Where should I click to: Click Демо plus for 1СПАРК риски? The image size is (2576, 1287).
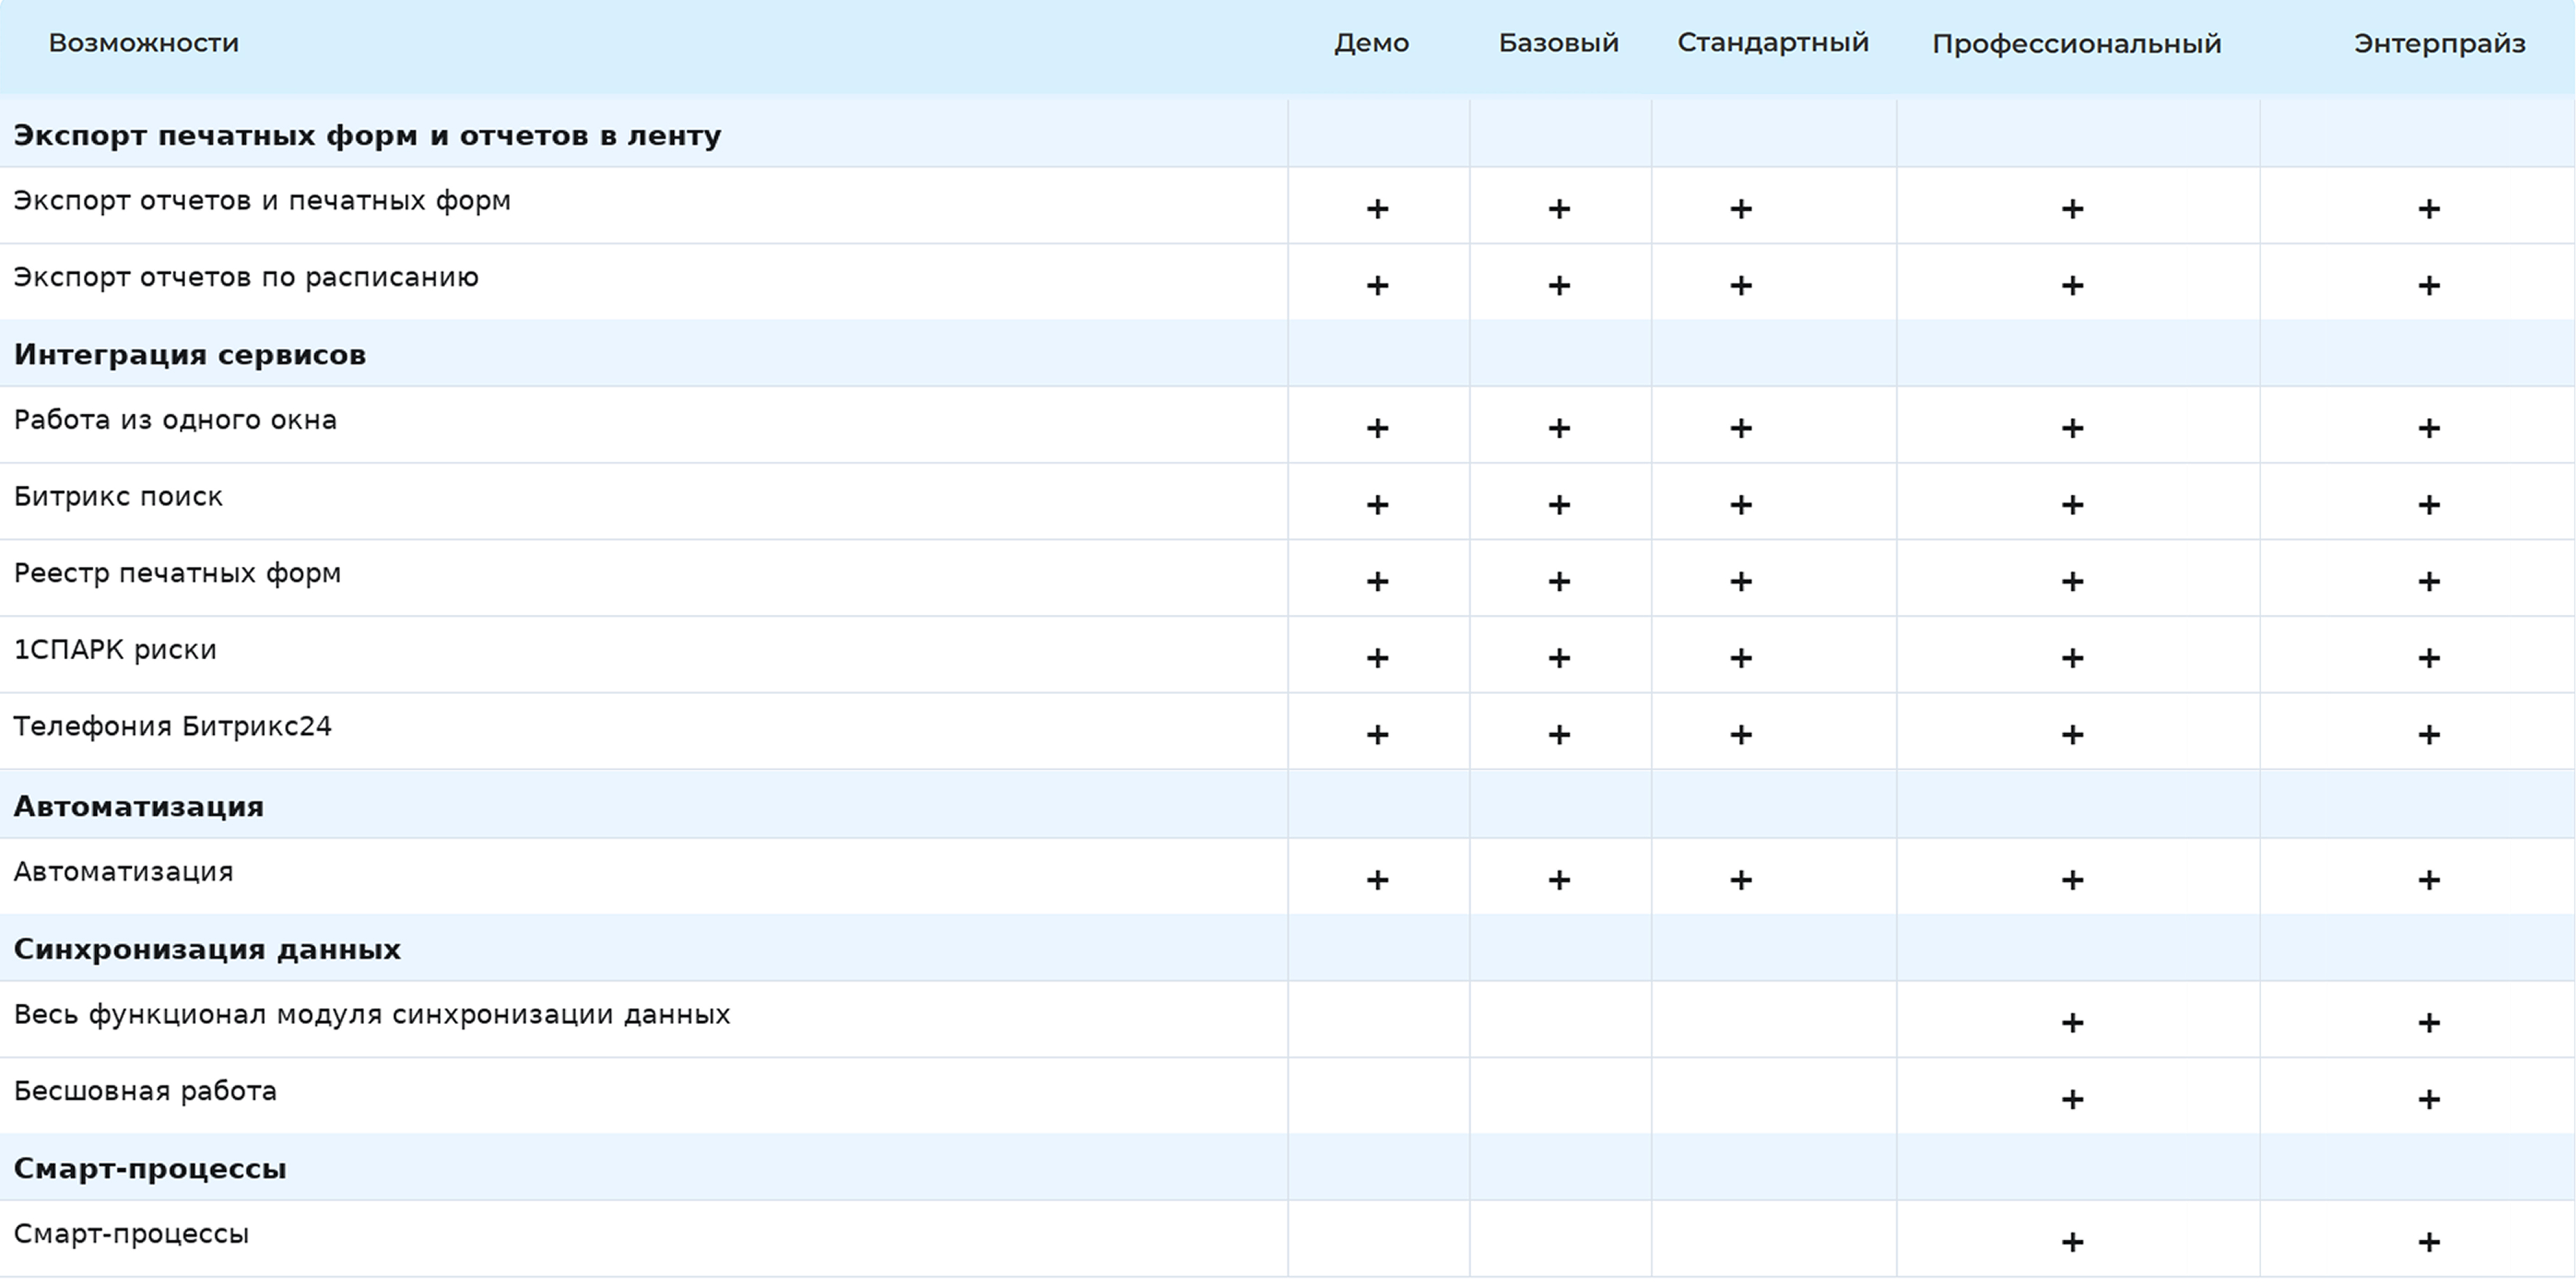(x=1377, y=659)
